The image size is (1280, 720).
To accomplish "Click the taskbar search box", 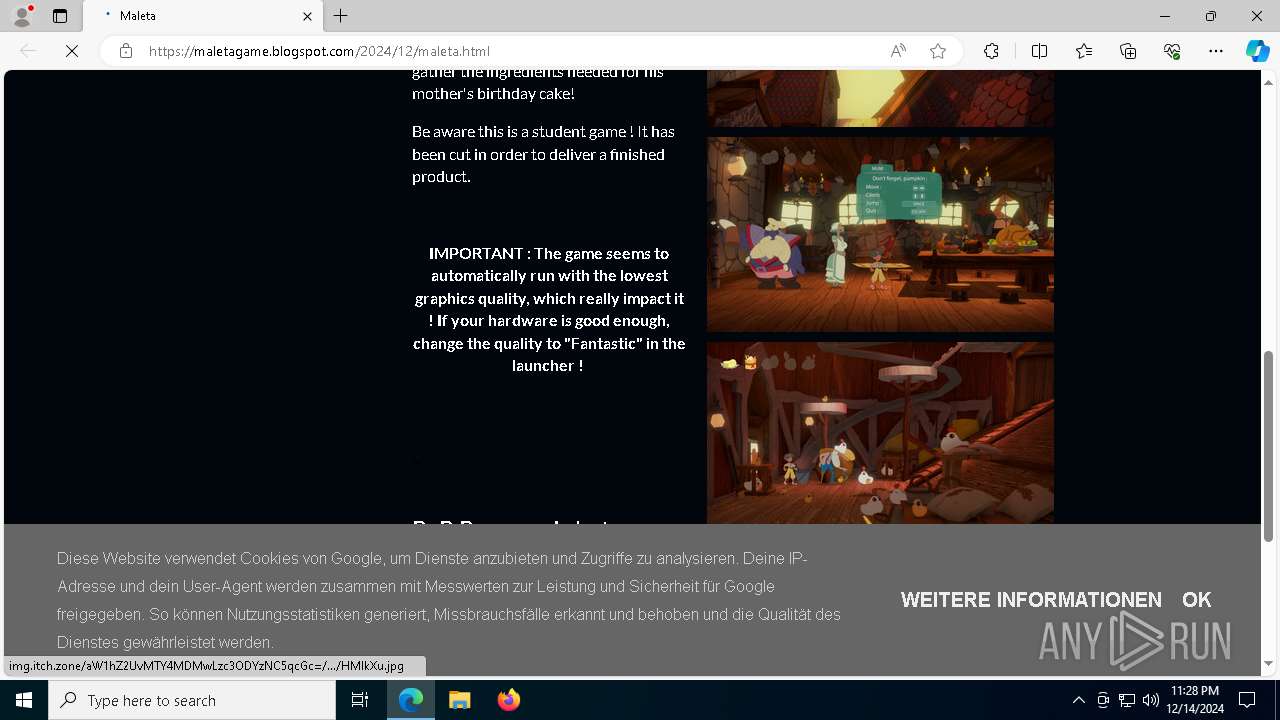I will click(192, 700).
